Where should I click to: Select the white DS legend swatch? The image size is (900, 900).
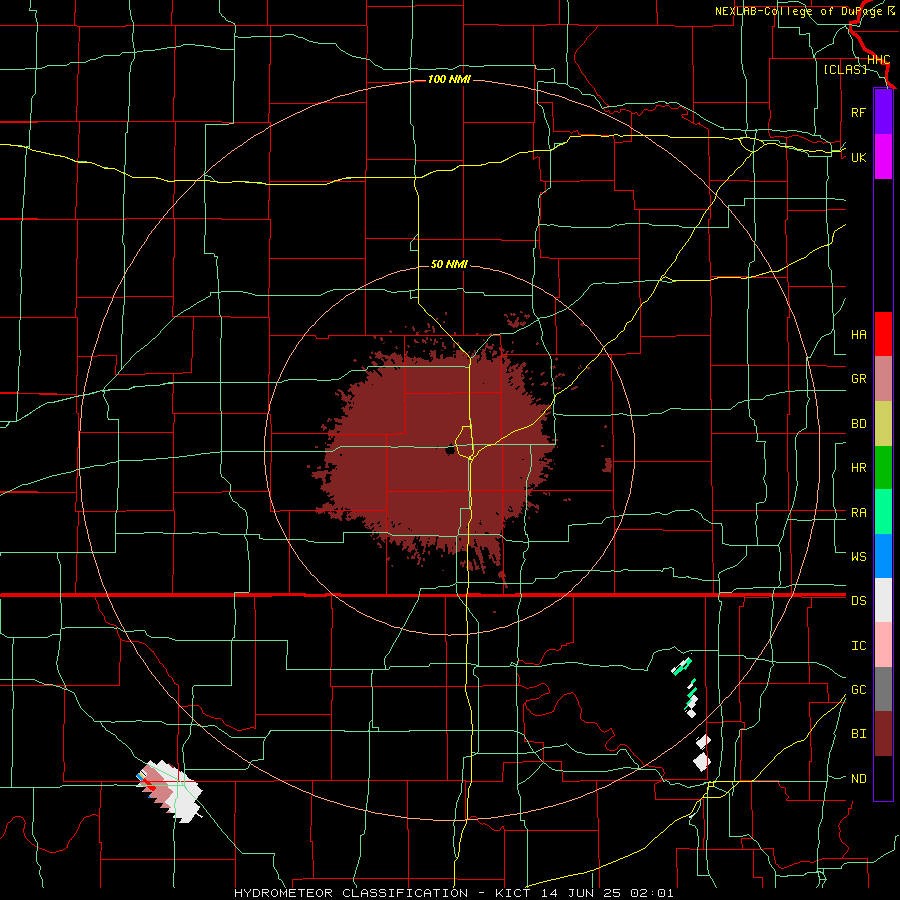point(883,600)
